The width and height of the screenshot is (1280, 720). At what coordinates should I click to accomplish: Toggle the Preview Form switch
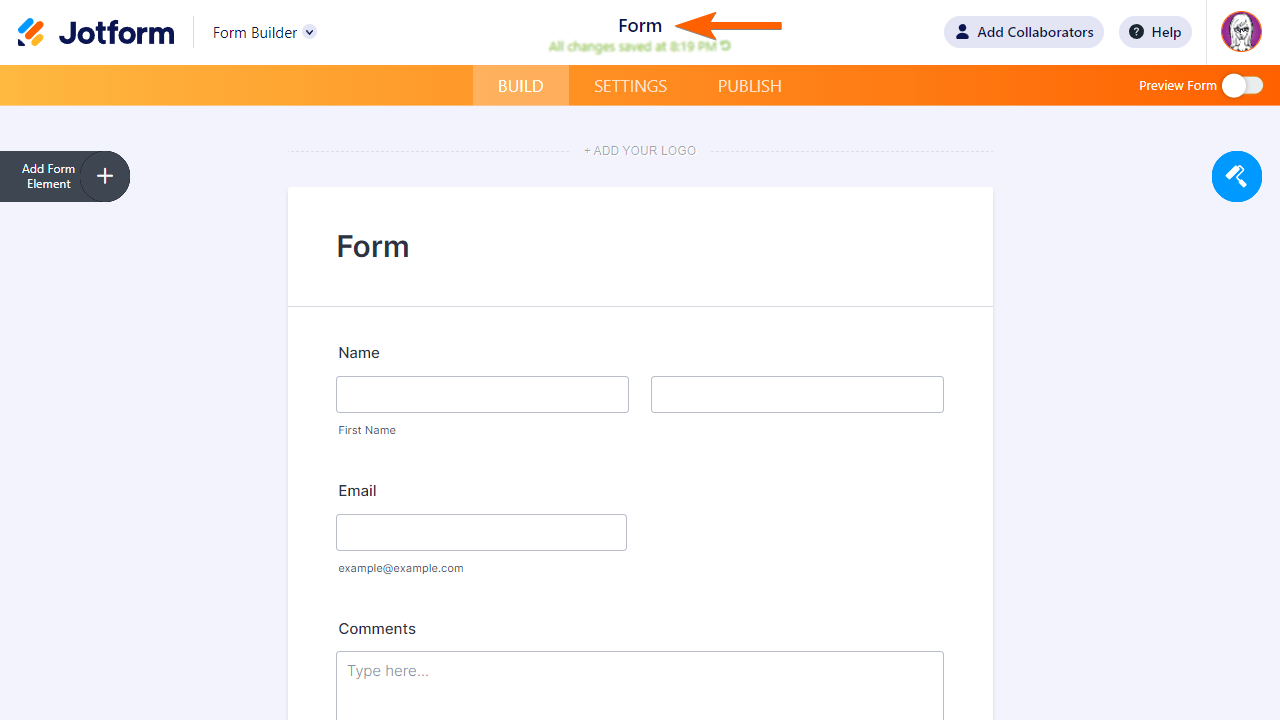pos(1242,86)
